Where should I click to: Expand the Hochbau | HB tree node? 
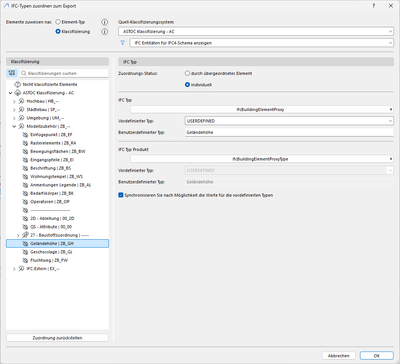[x=14, y=101]
